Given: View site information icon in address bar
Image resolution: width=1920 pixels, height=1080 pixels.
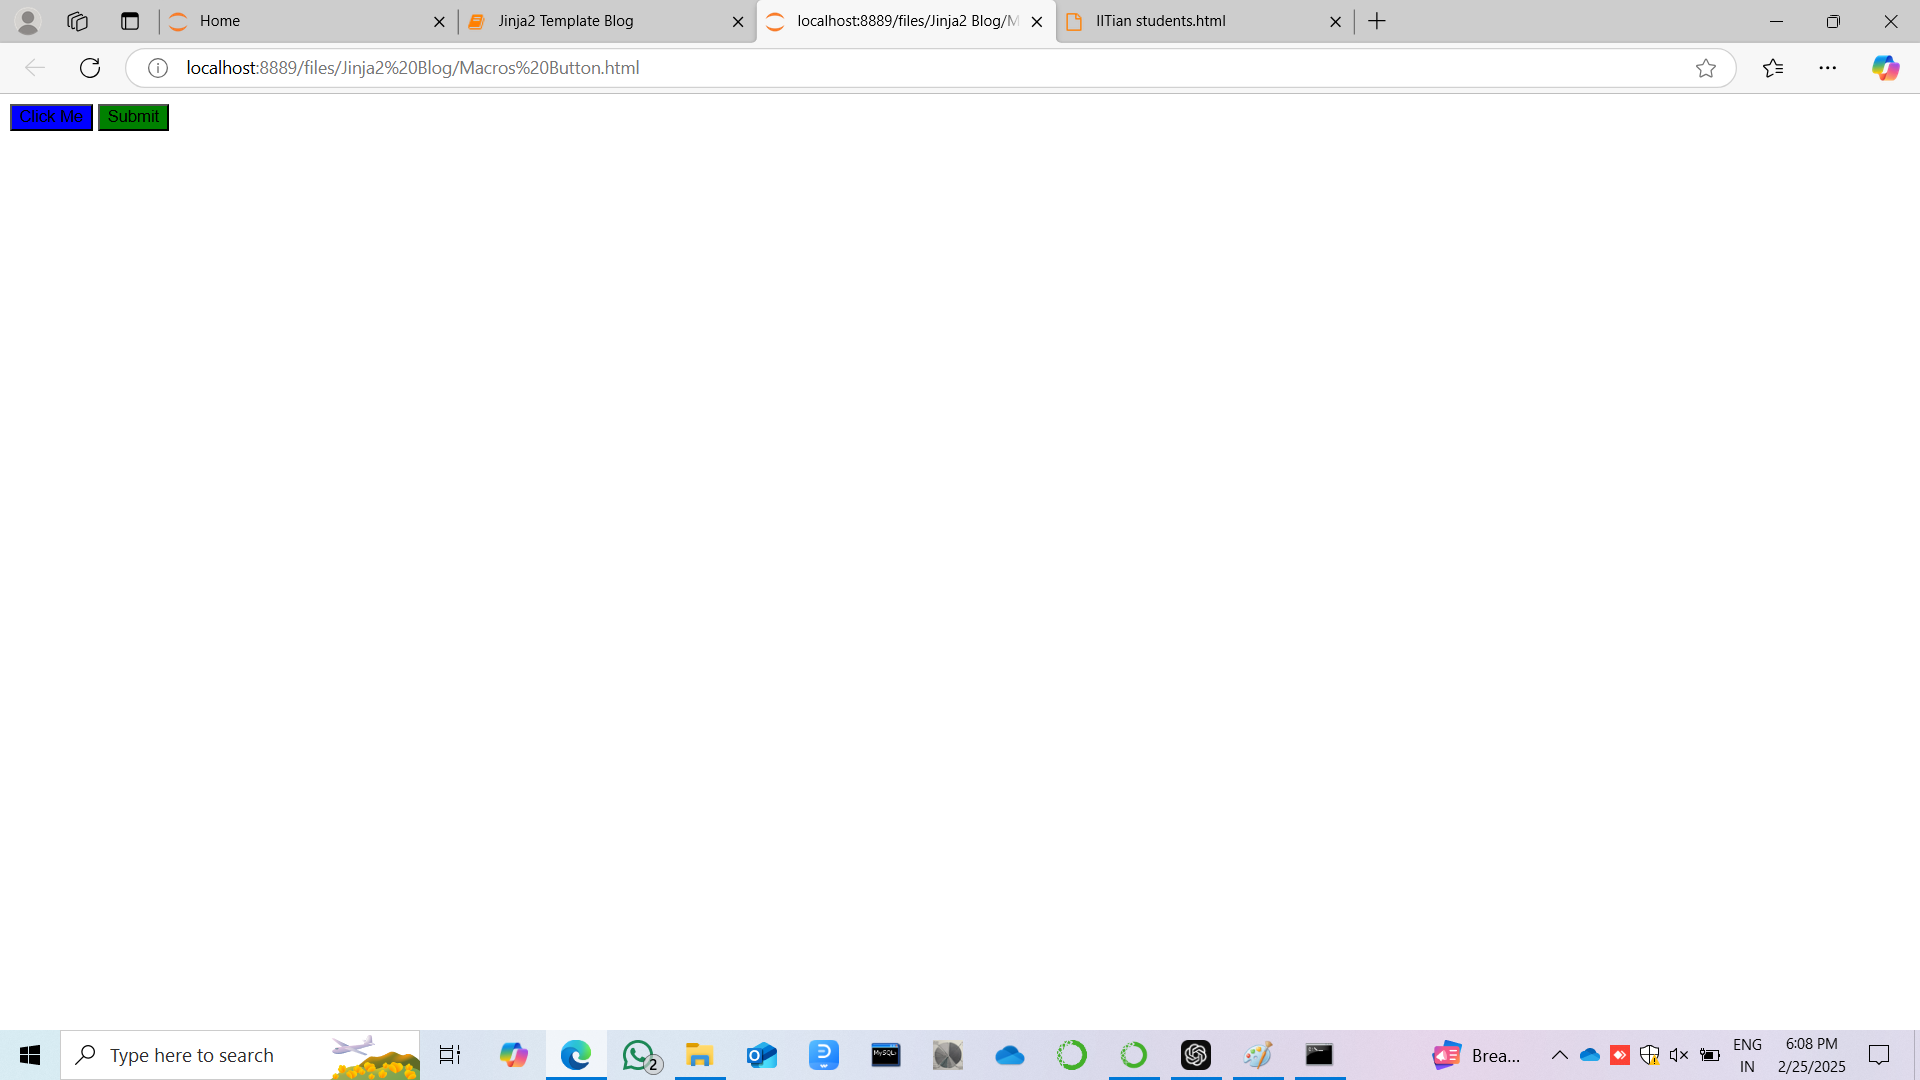Looking at the screenshot, I should pos(157,68).
